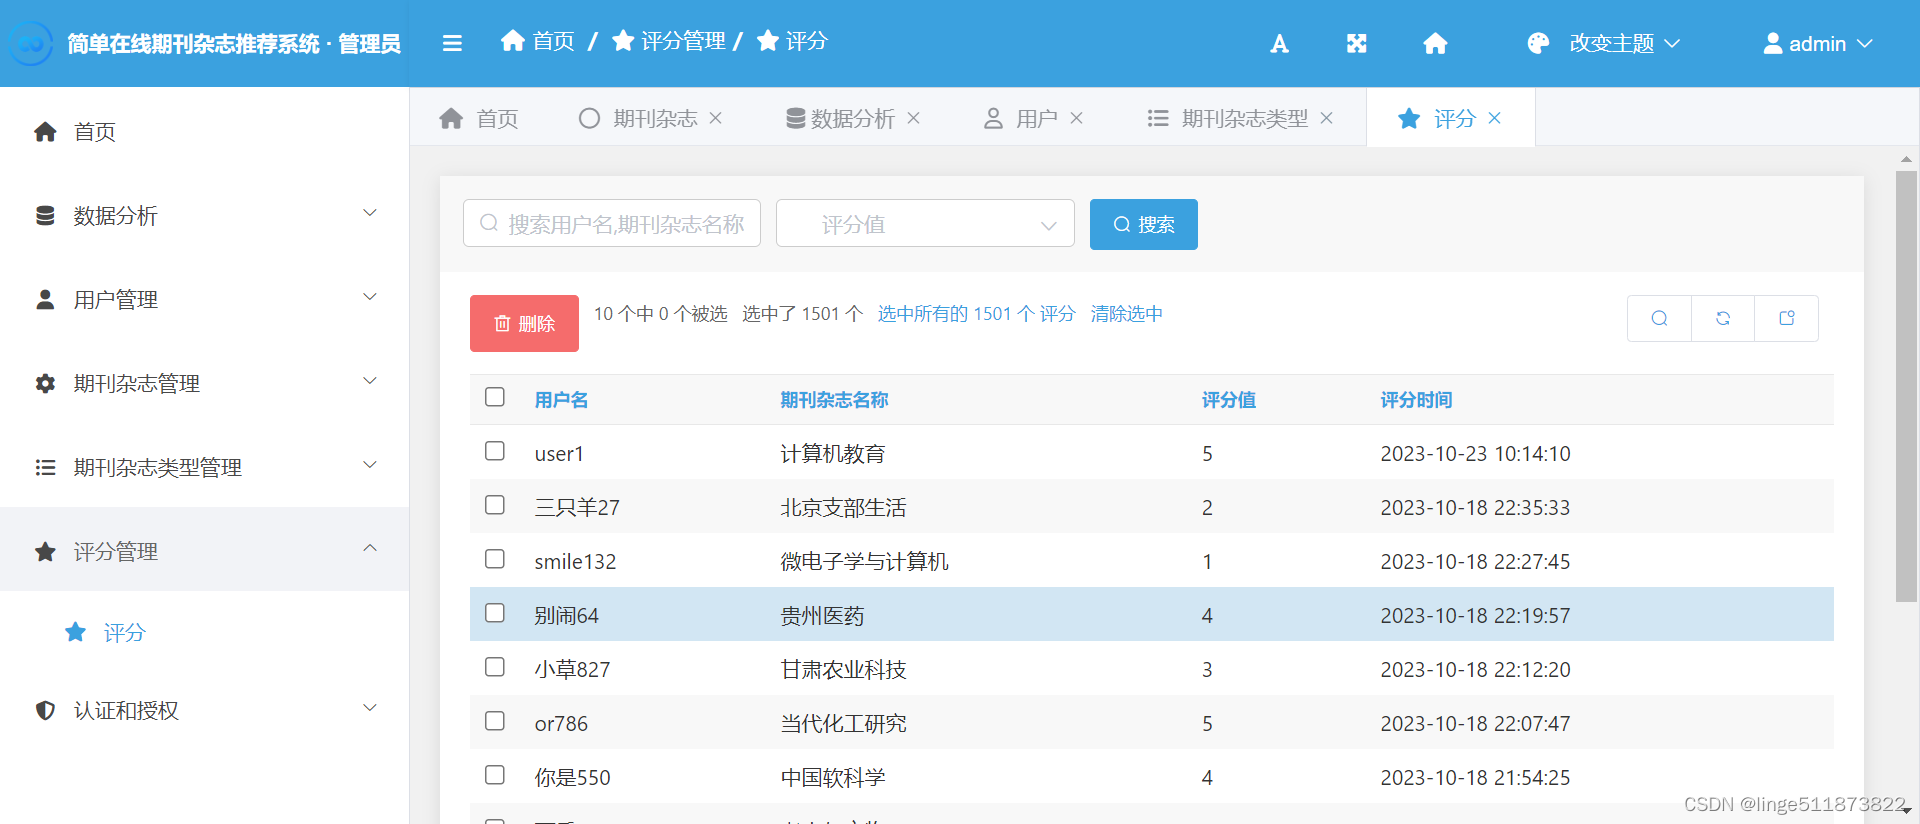Toggle the hamburger sidebar menu icon
Screen dimensions: 1920x824
tap(452, 43)
